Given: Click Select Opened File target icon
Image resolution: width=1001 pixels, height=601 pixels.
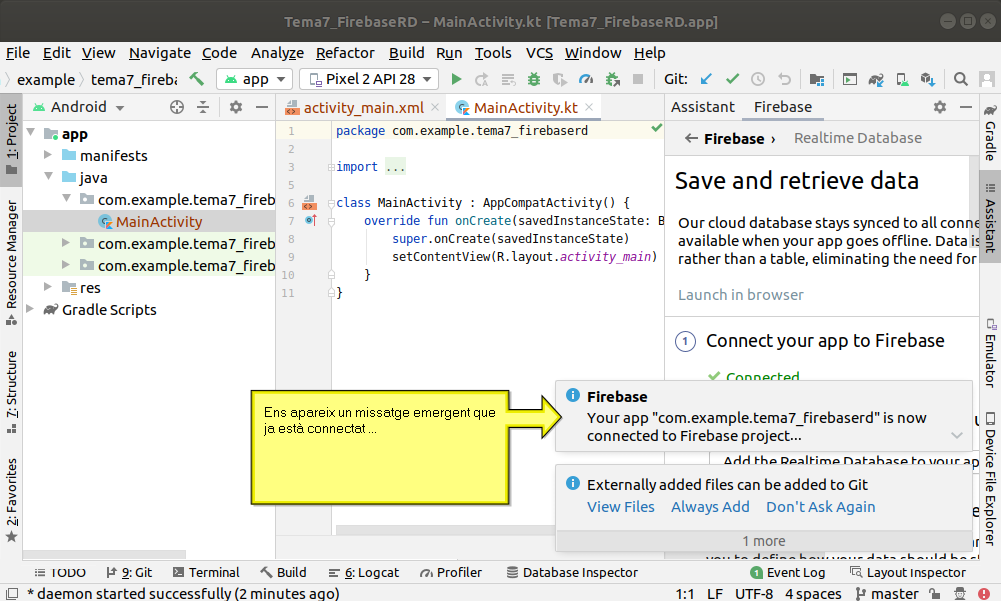Looking at the screenshot, I should click(x=177, y=107).
